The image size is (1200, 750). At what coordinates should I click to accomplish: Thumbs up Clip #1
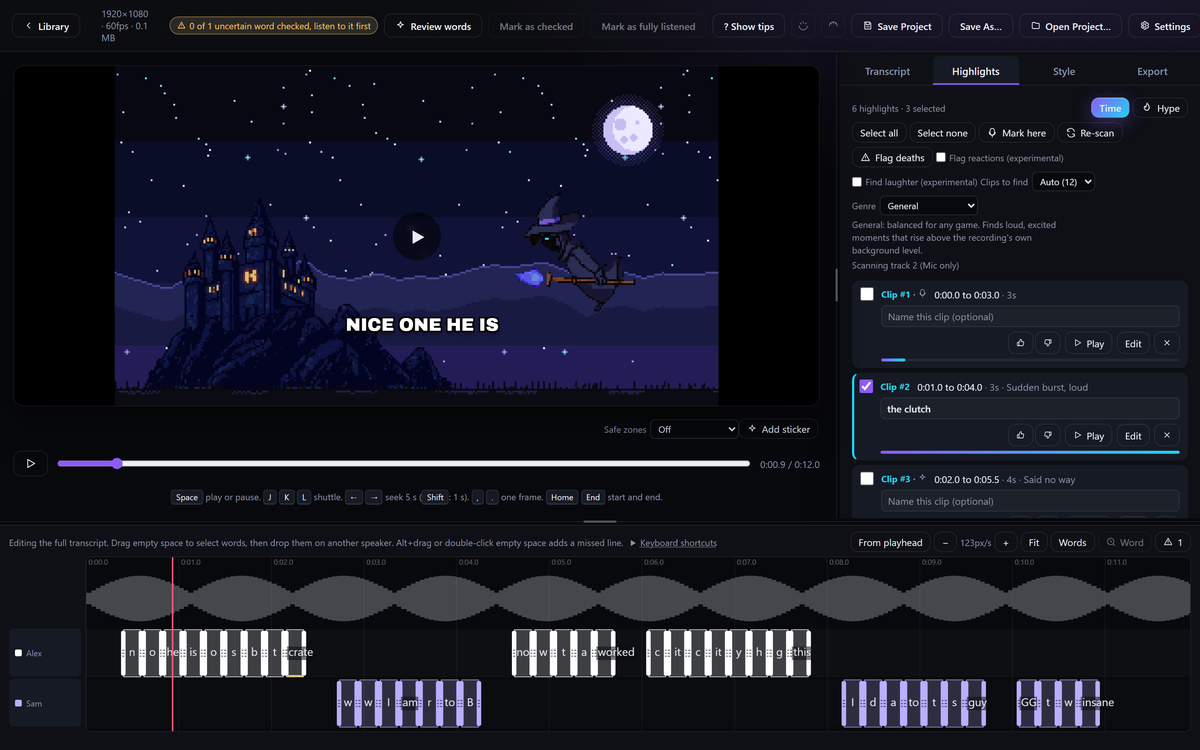(x=1020, y=343)
